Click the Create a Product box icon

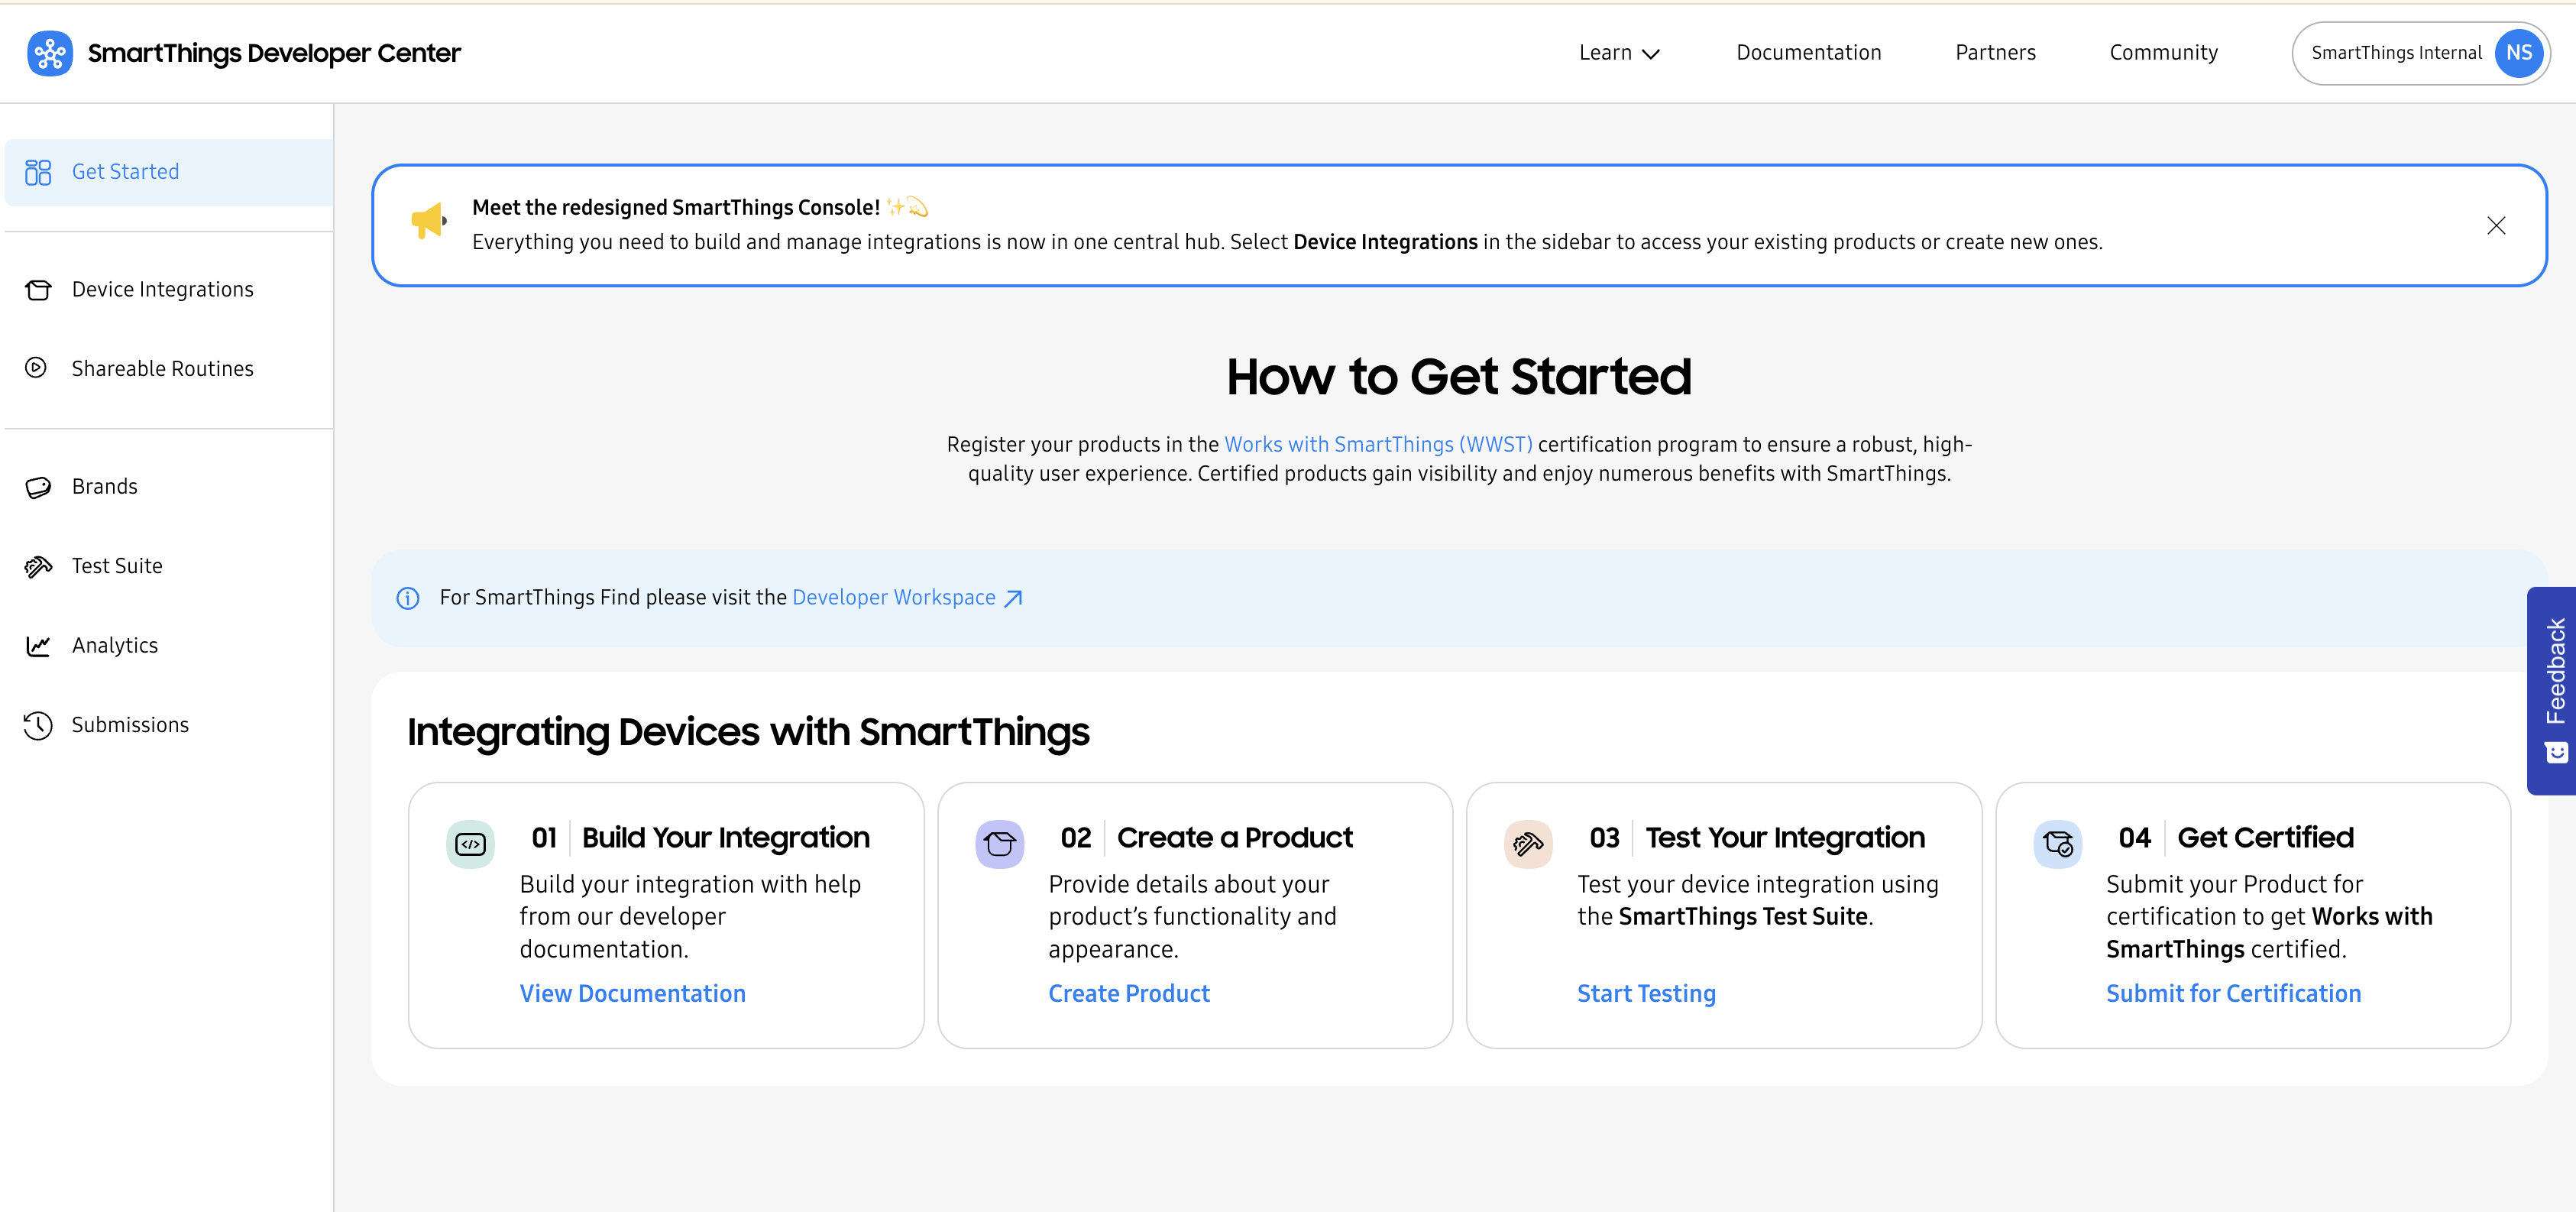pos(999,844)
